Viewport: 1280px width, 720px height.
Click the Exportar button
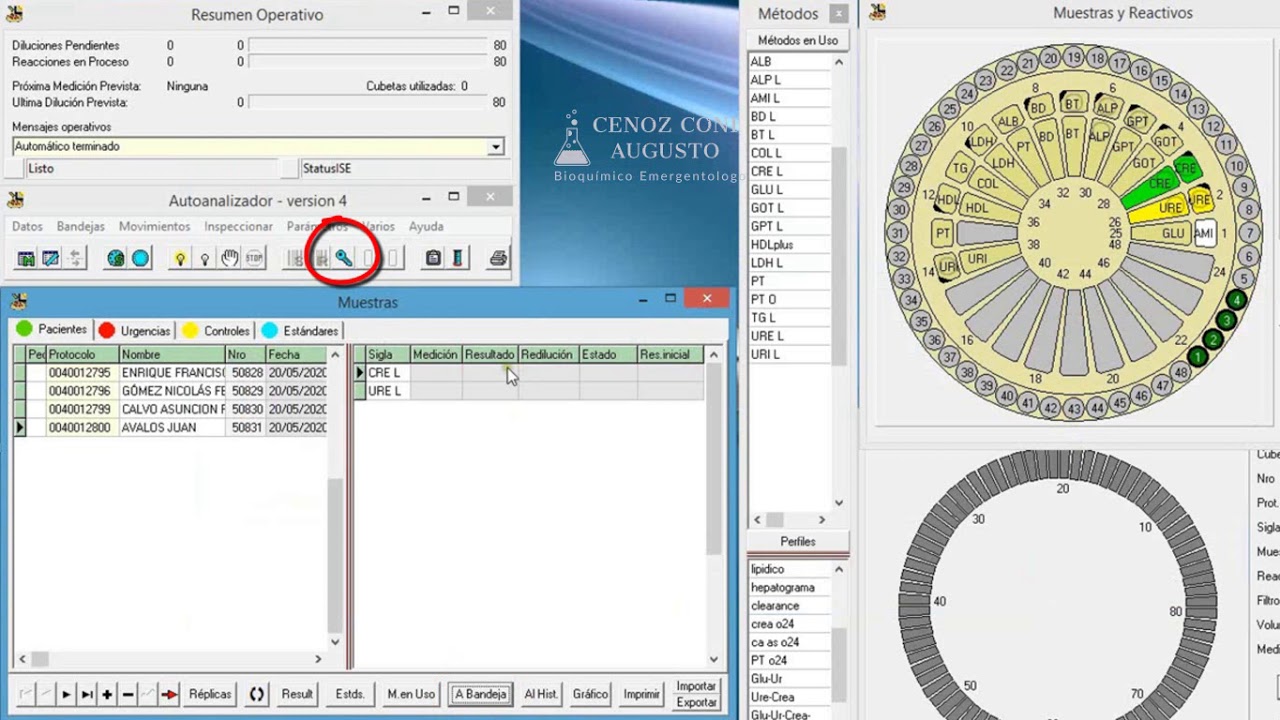coord(696,702)
